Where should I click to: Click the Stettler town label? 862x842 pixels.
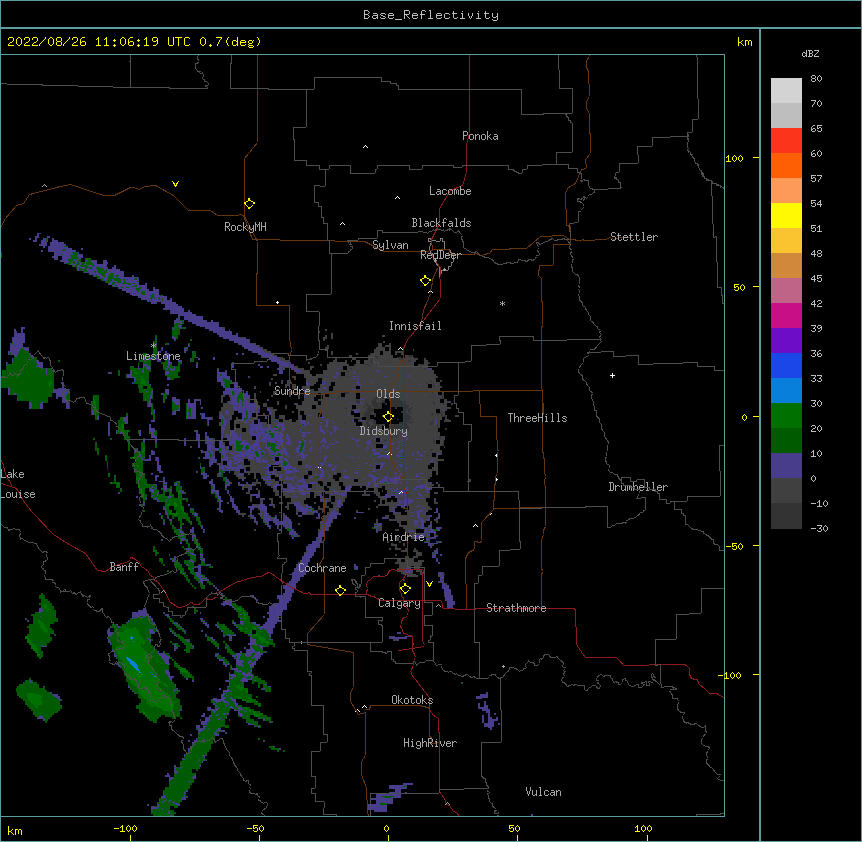pos(634,237)
